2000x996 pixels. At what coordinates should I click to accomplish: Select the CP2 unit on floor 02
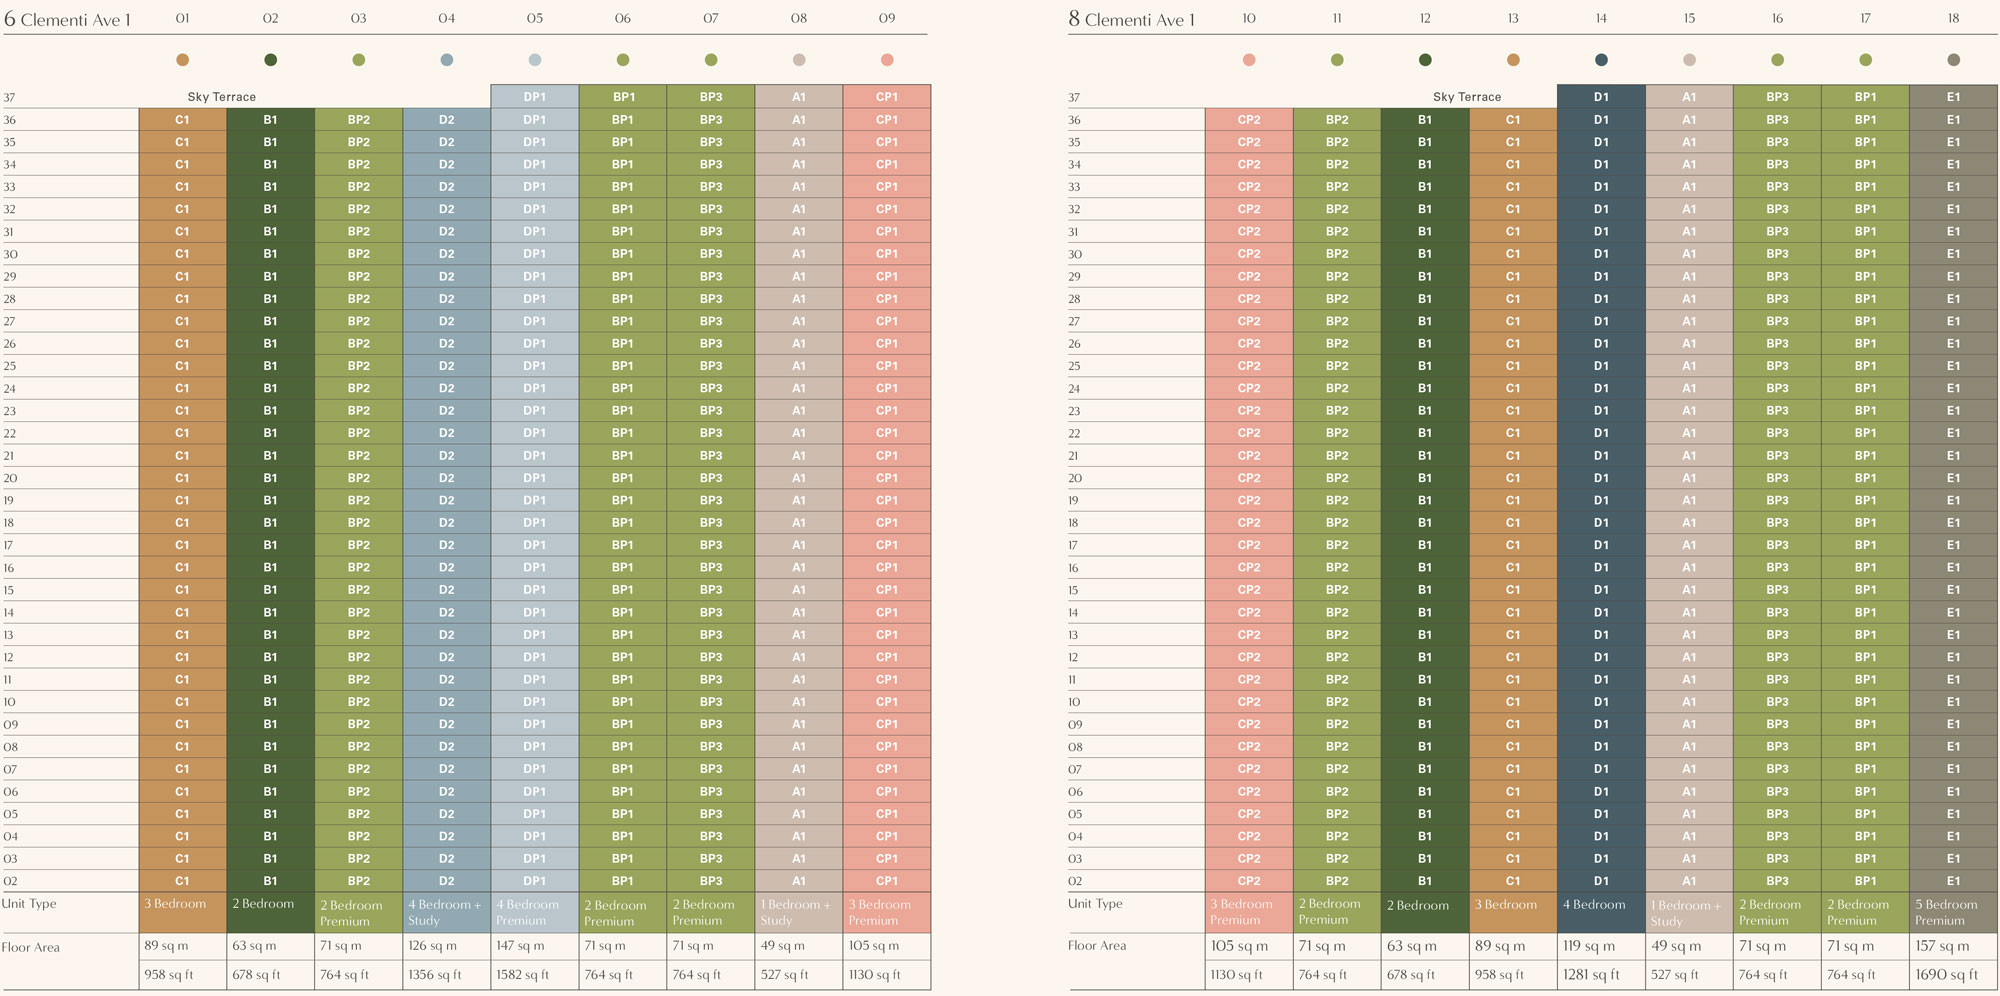tap(1249, 881)
